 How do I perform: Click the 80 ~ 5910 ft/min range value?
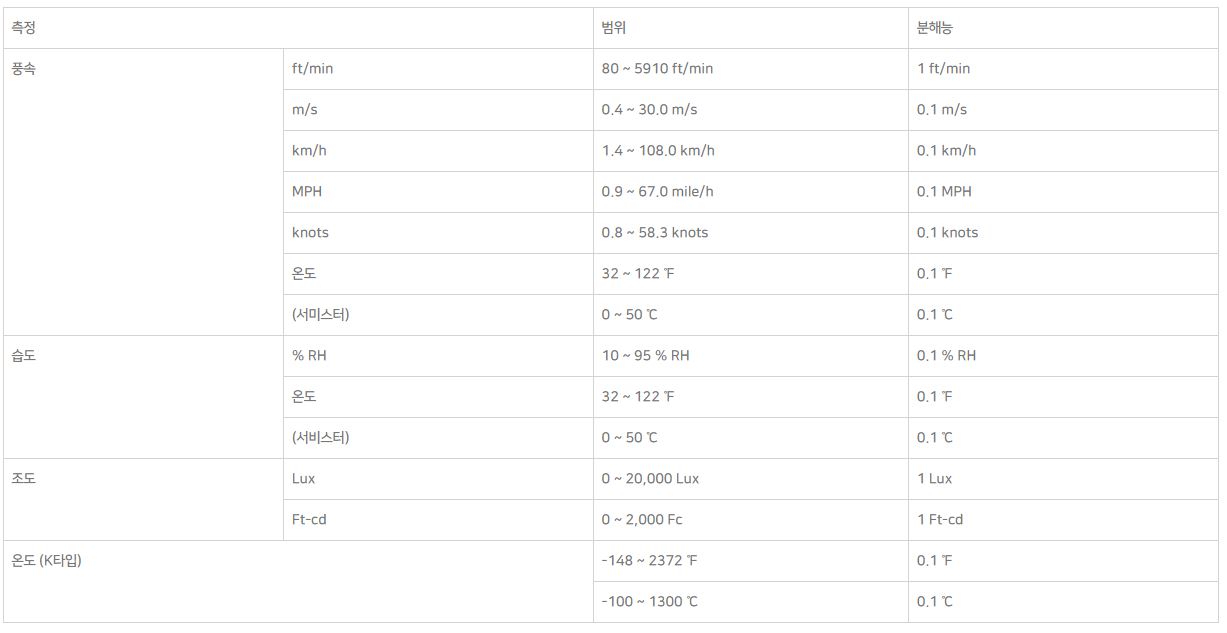click(x=657, y=69)
